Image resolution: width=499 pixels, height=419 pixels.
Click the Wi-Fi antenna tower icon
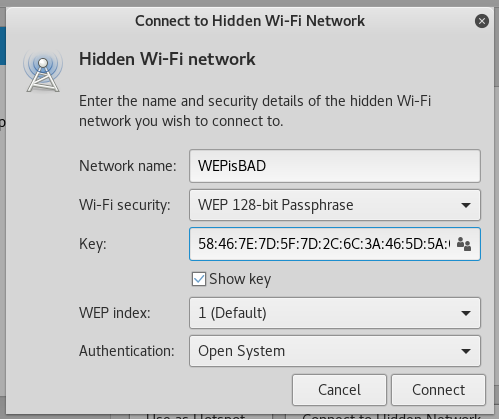(x=43, y=71)
